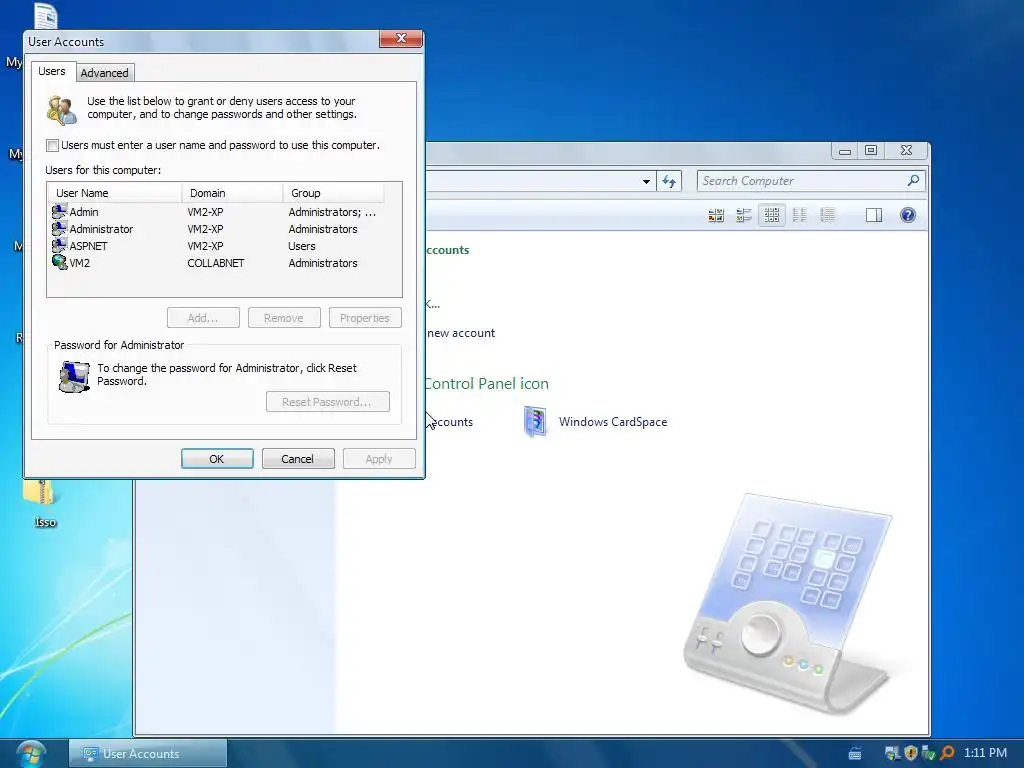Switch to Details view icon
Viewport: 1024px width, 768px height.
tap(827, 215)
